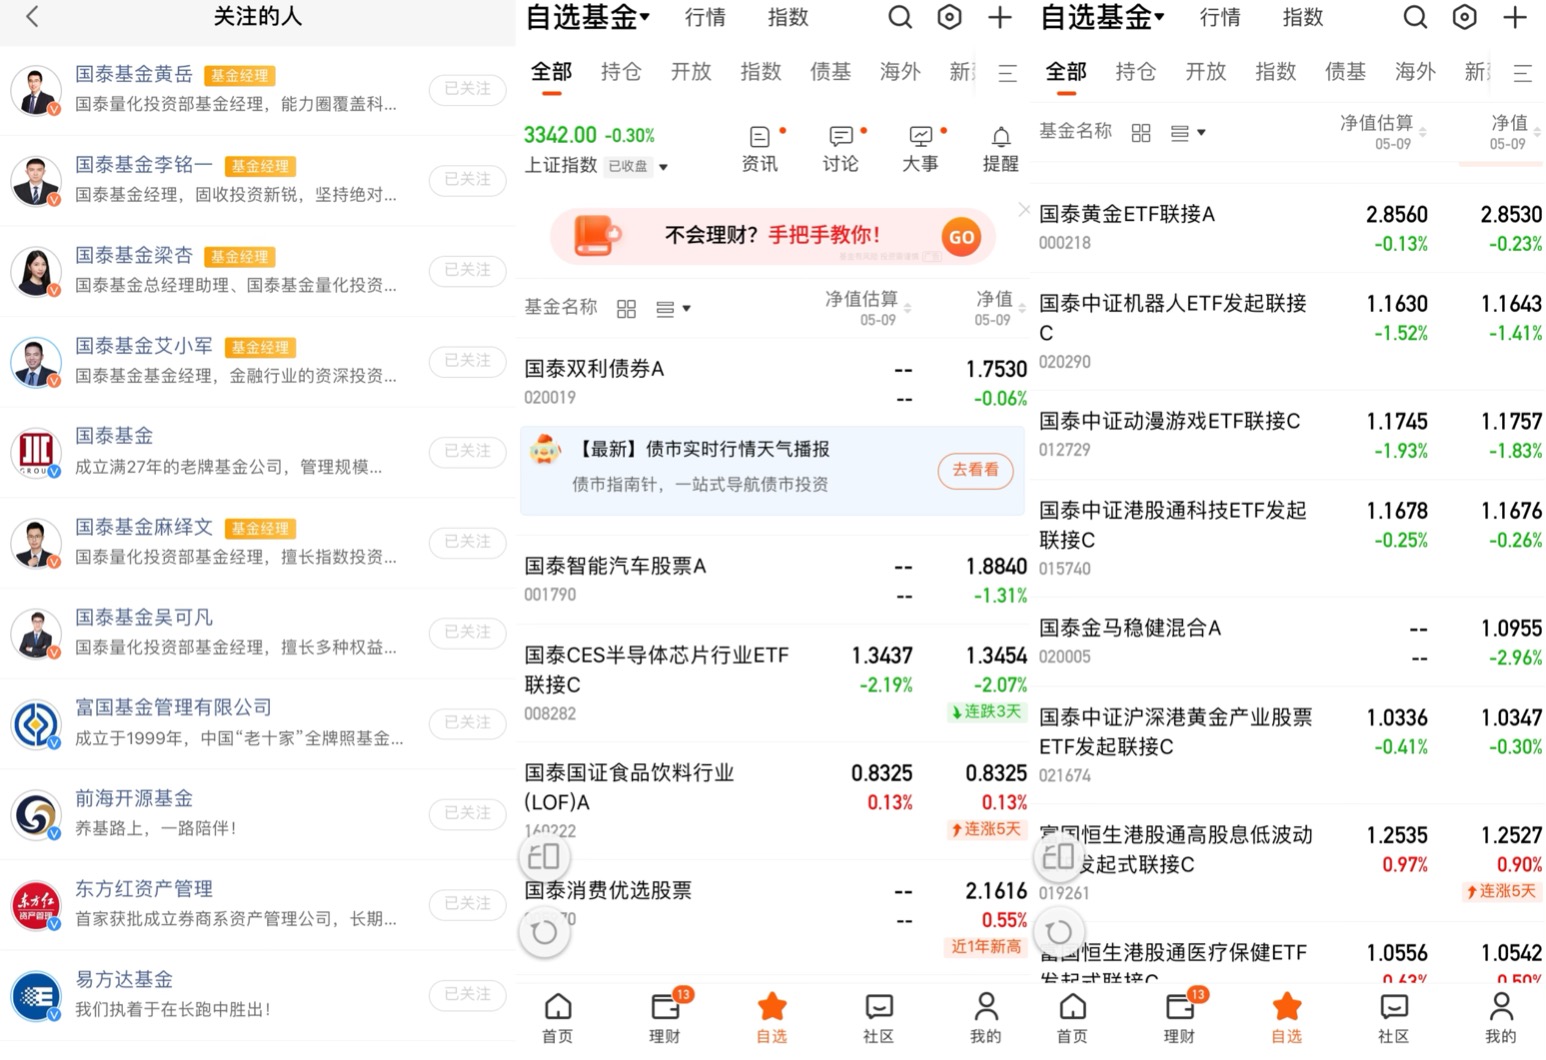The height and width of the screenshot is (1060, 1546).
Task: Open tab list menu icon in right screen
Action: click(1523, 73)
